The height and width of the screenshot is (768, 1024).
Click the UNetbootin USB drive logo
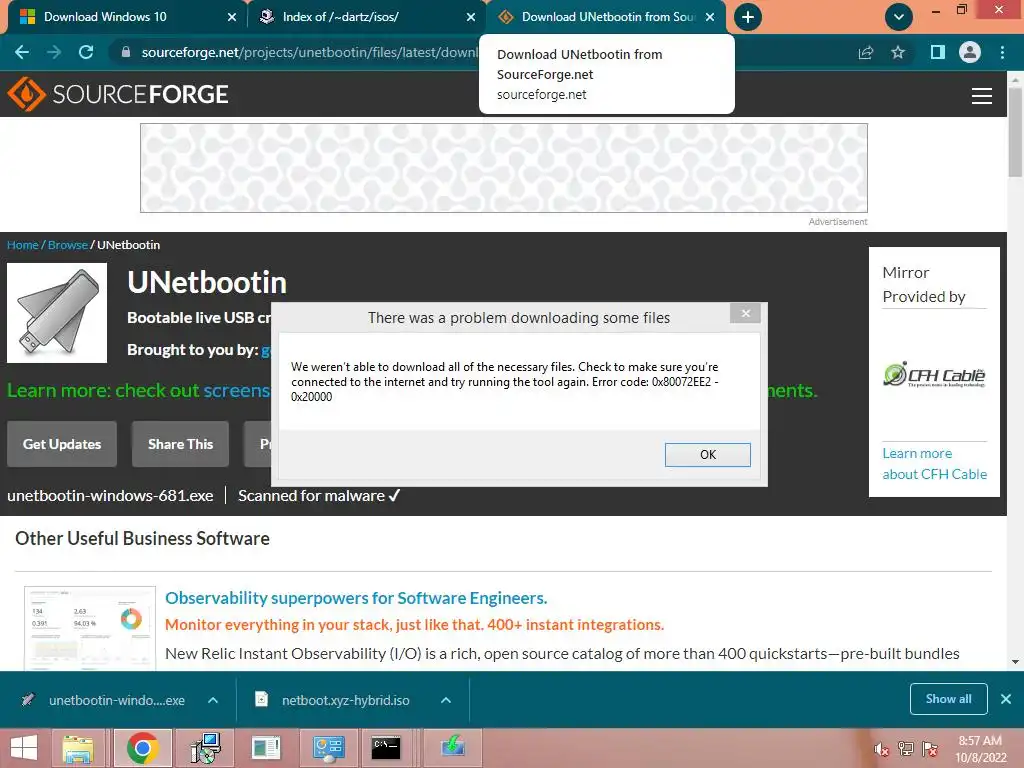click(57, 313)
